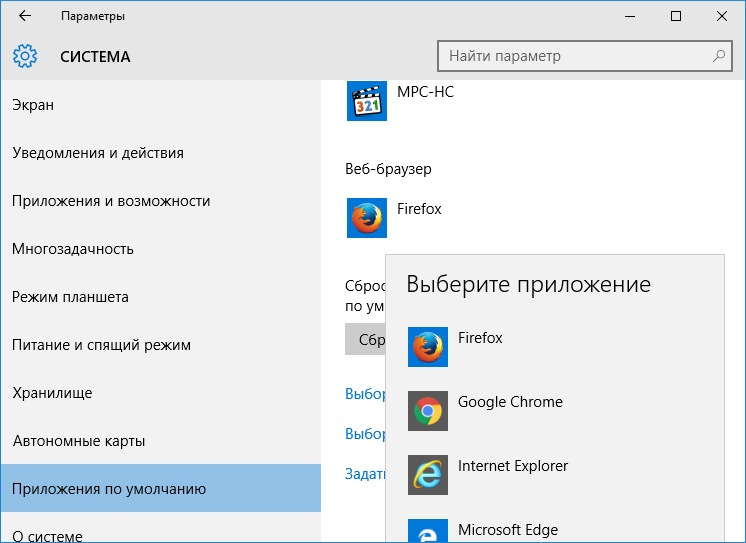Viewport: 746px width, 543px height.
Task: Go back with the arrow icon
Action: 25,16
